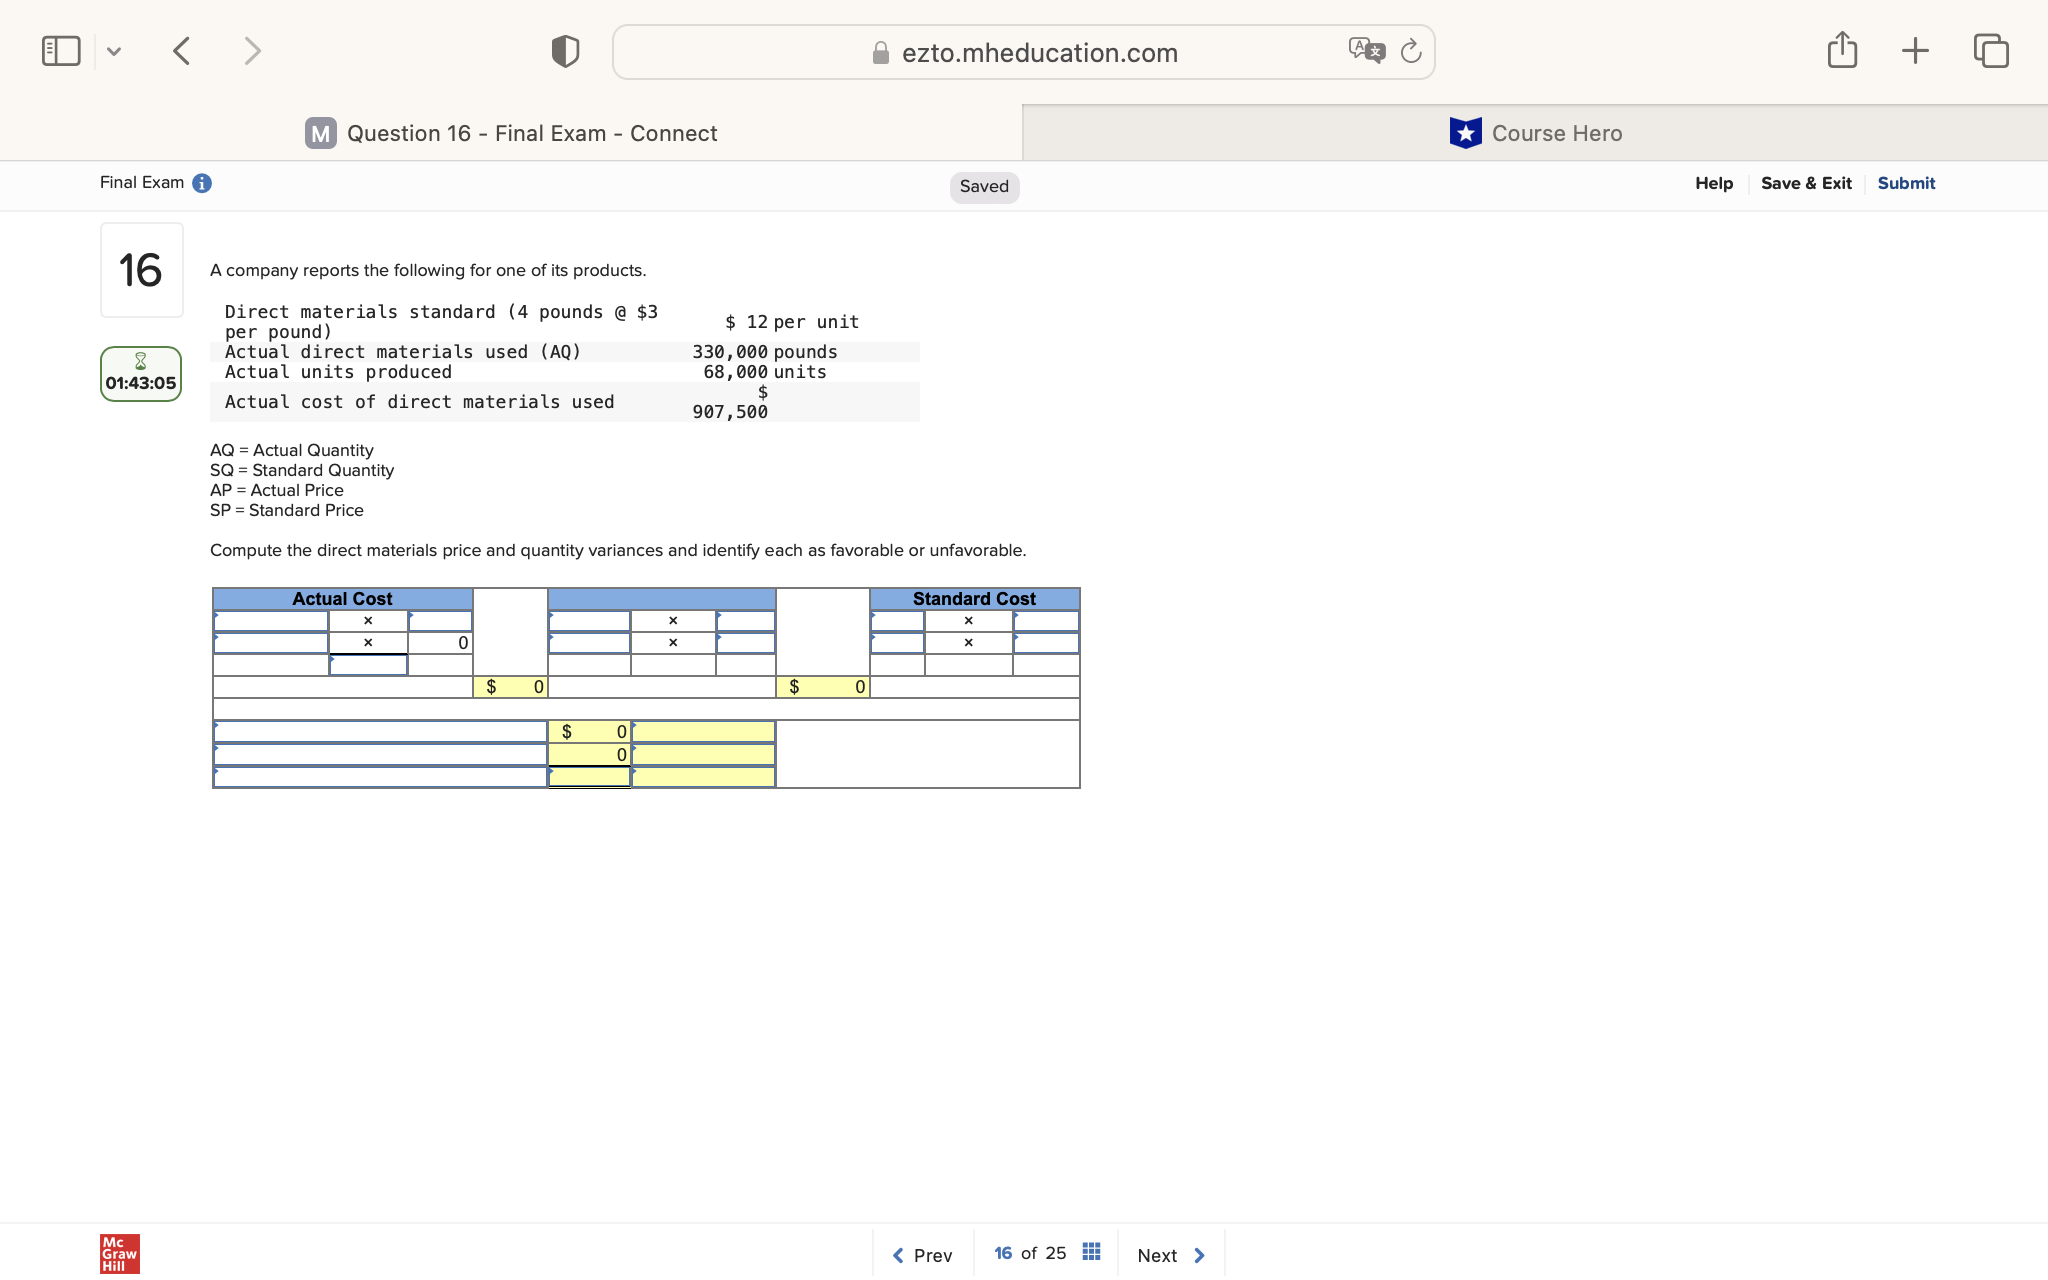Click the Safari sidebar toggle icon
The width and height of the screenshot is (2048, 1280).
tap(61, 51)
